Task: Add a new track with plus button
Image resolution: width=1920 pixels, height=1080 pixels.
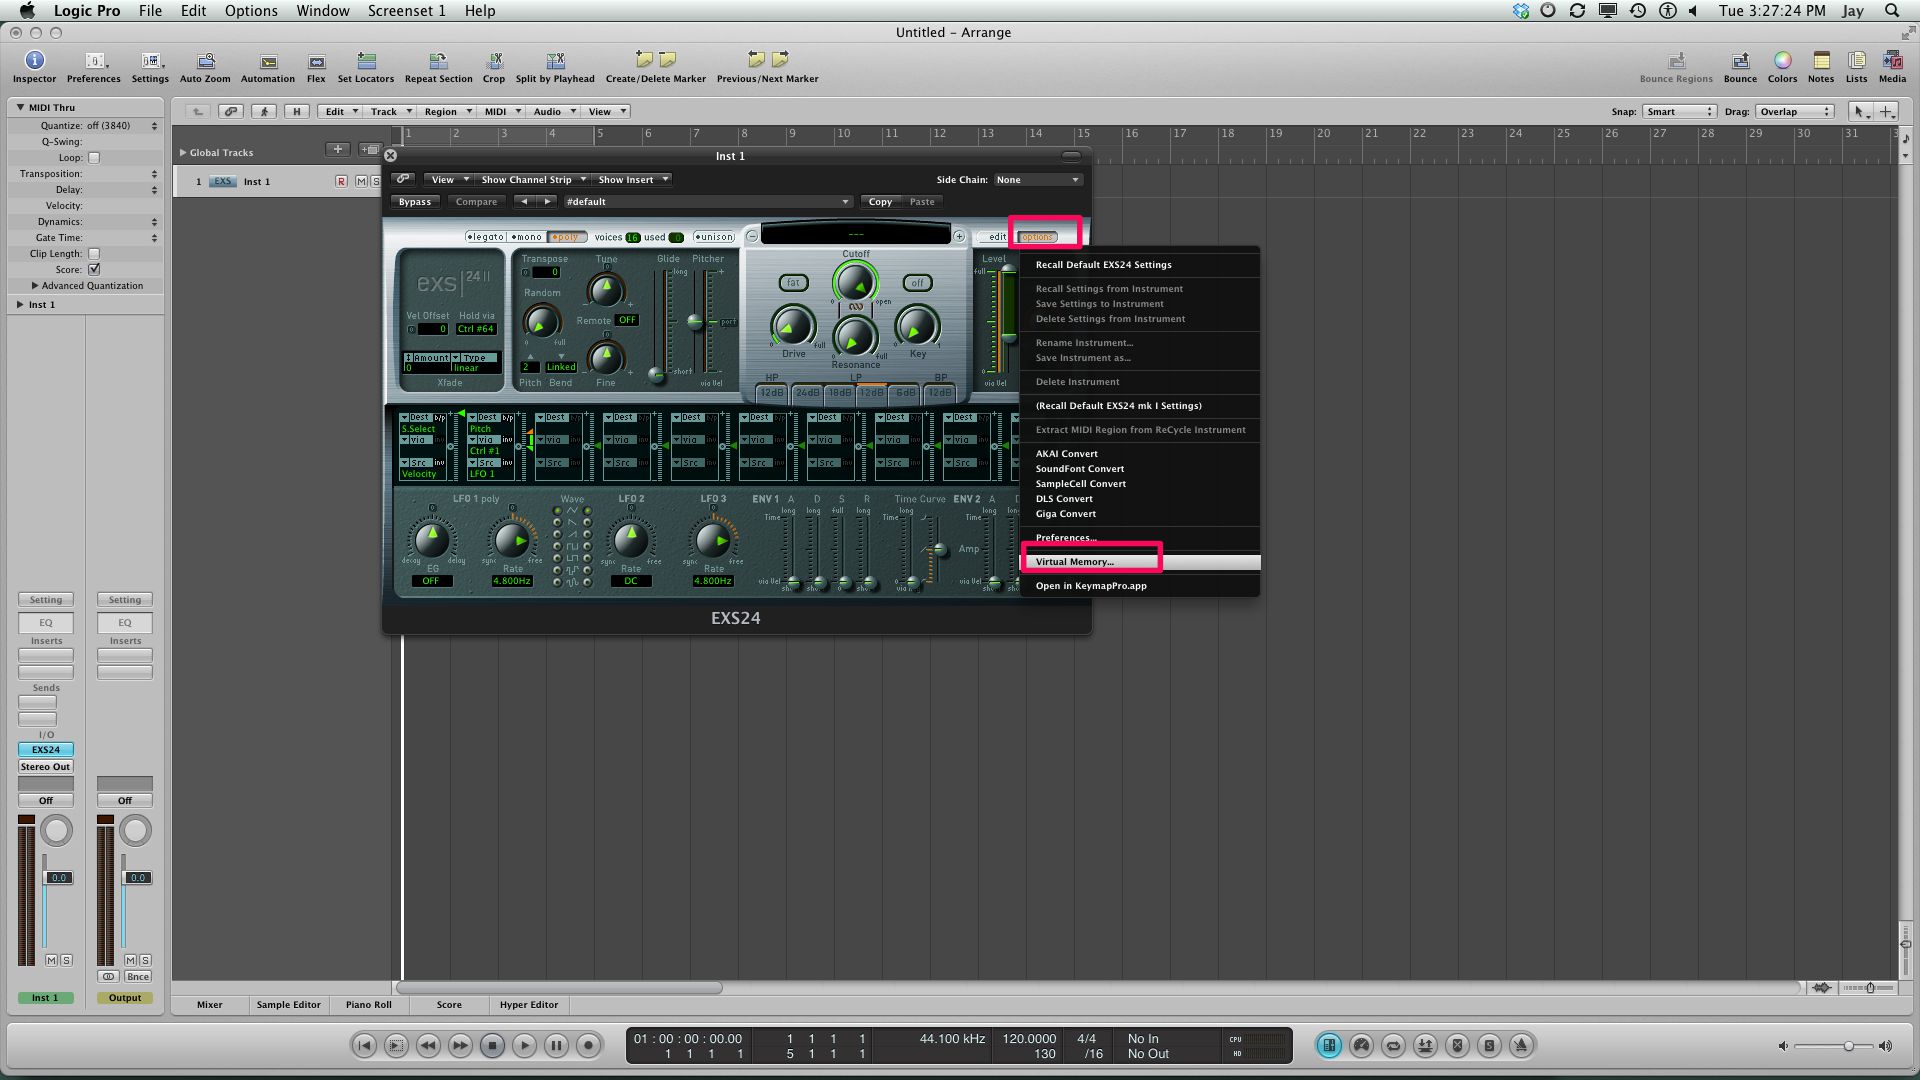Action: point(338,150)
